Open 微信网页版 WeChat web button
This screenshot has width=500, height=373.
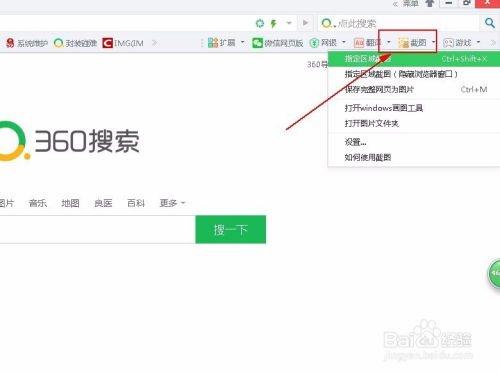coord(278,43)
